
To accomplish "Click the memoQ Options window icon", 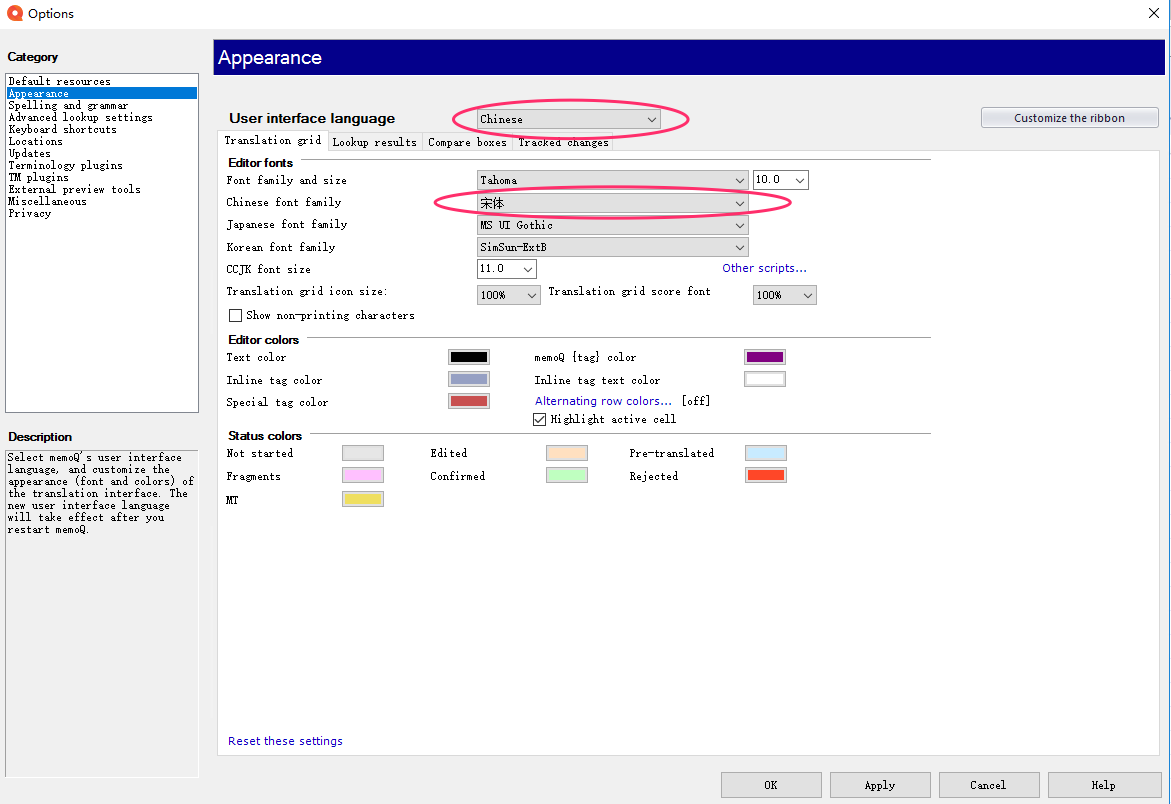I will [14, 13].
